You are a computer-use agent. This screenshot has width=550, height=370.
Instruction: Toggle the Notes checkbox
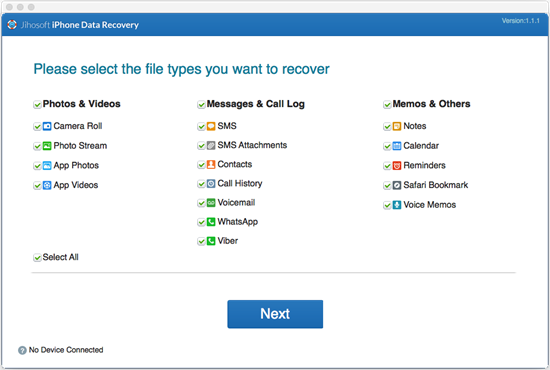pos(387,127)
